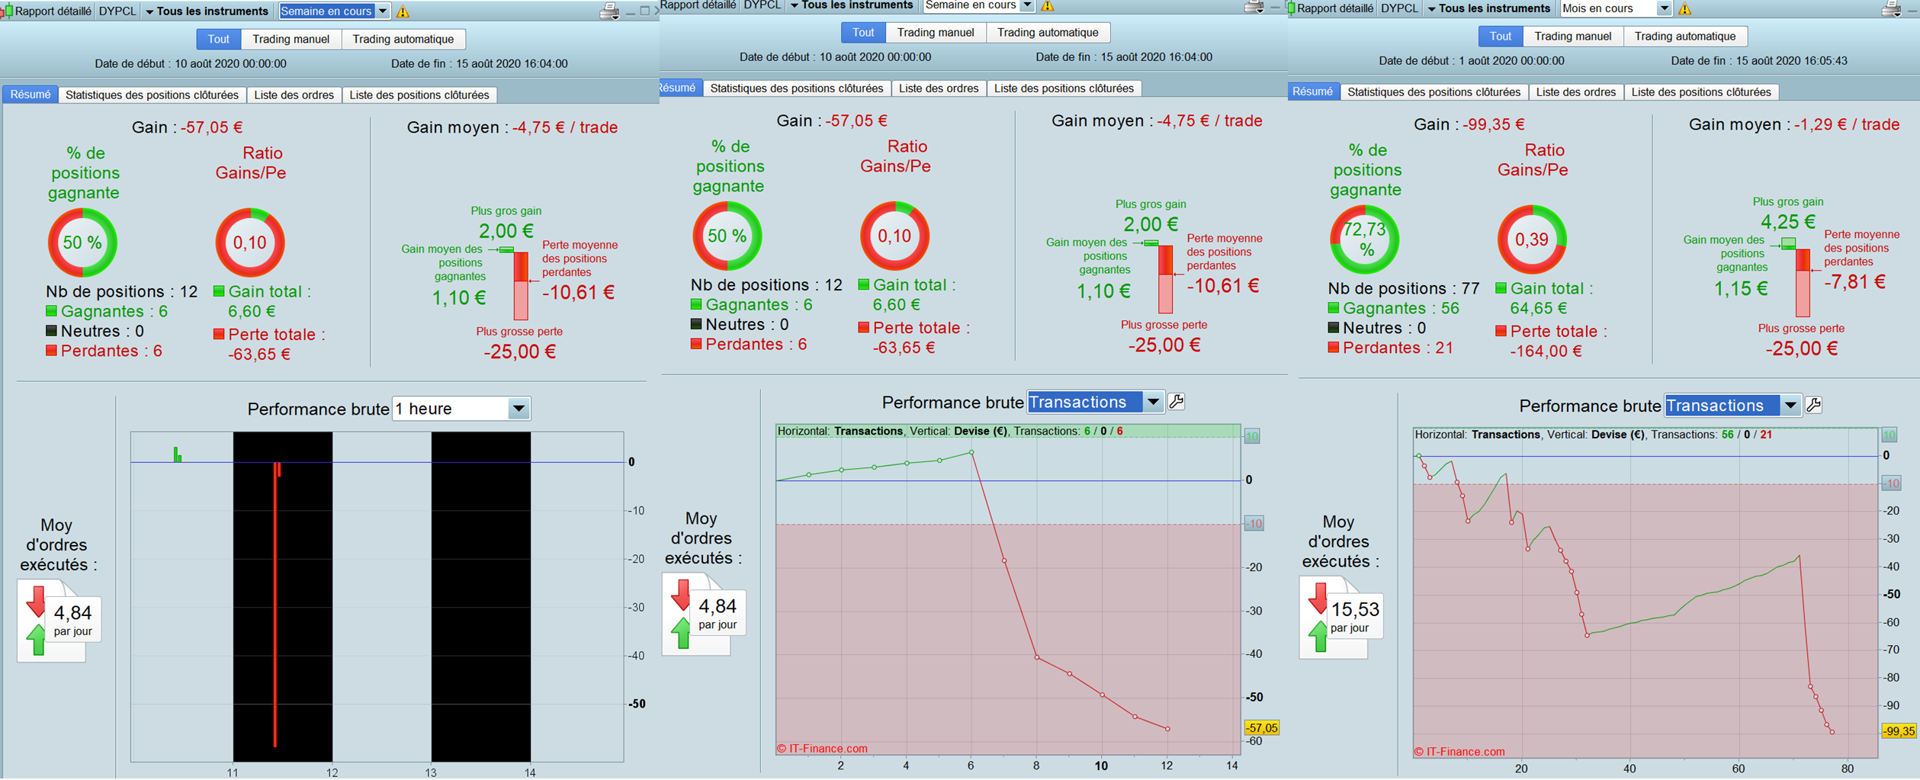Select Trading manuel in the right window
Viewport: 1920px width, 780px height.
[x=1573, y=36]
